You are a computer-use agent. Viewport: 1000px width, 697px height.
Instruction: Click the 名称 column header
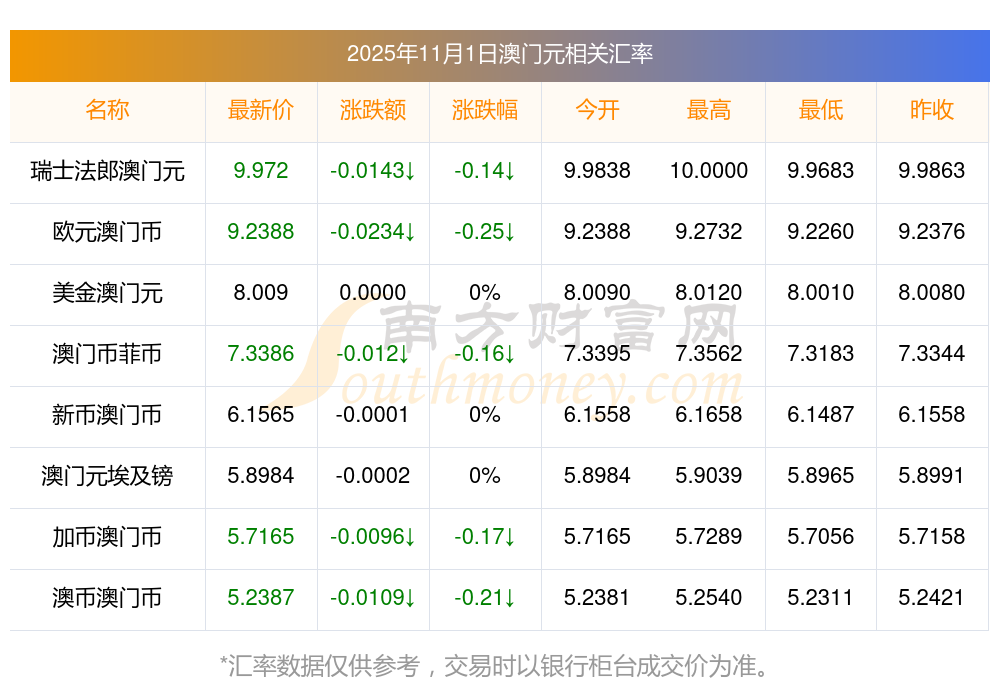[x=107, y=110]
